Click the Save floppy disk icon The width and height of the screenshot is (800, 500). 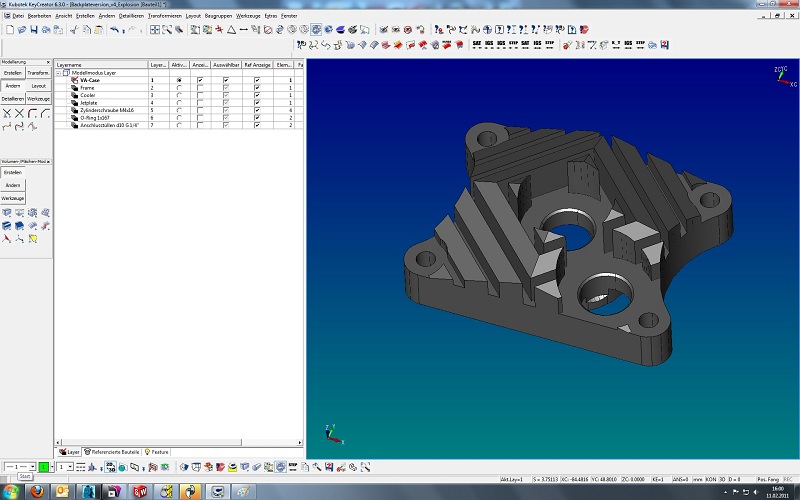pyautogui.click(x=34, y=30)
